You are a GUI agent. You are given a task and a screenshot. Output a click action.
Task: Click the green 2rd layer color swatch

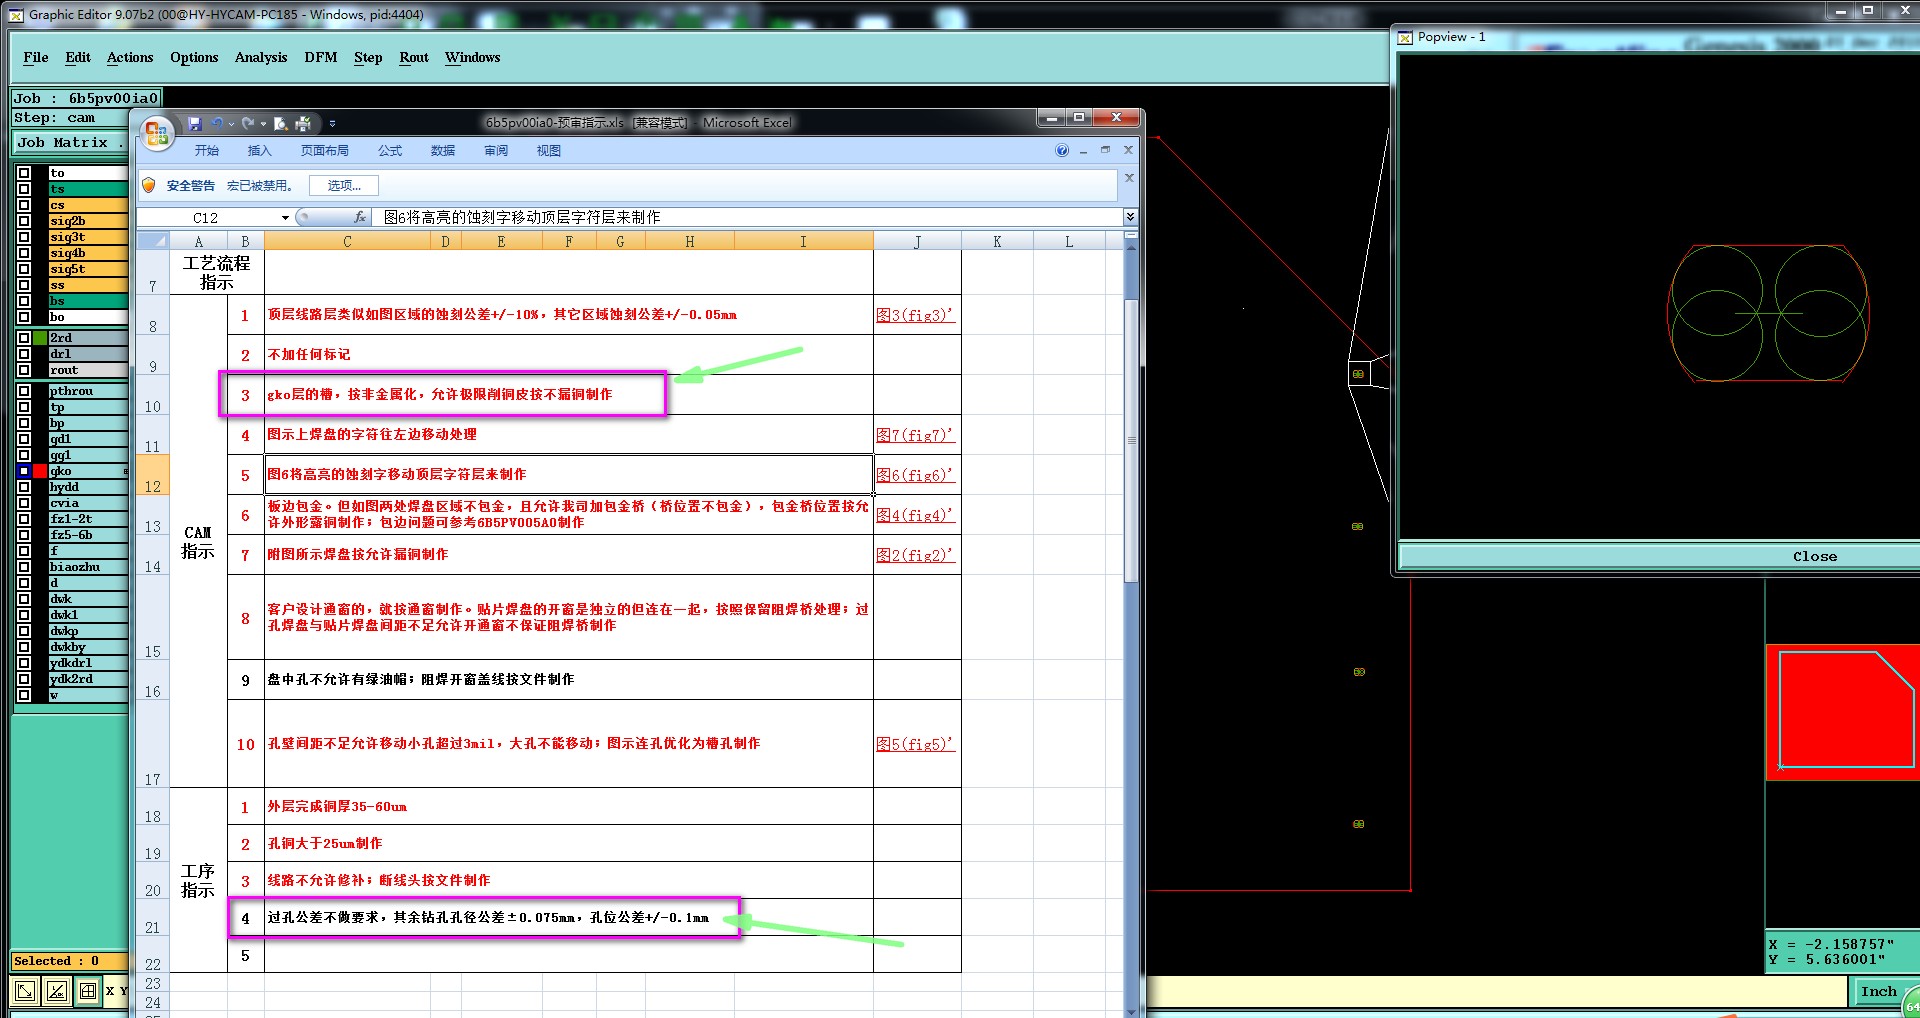click(40, 338)
